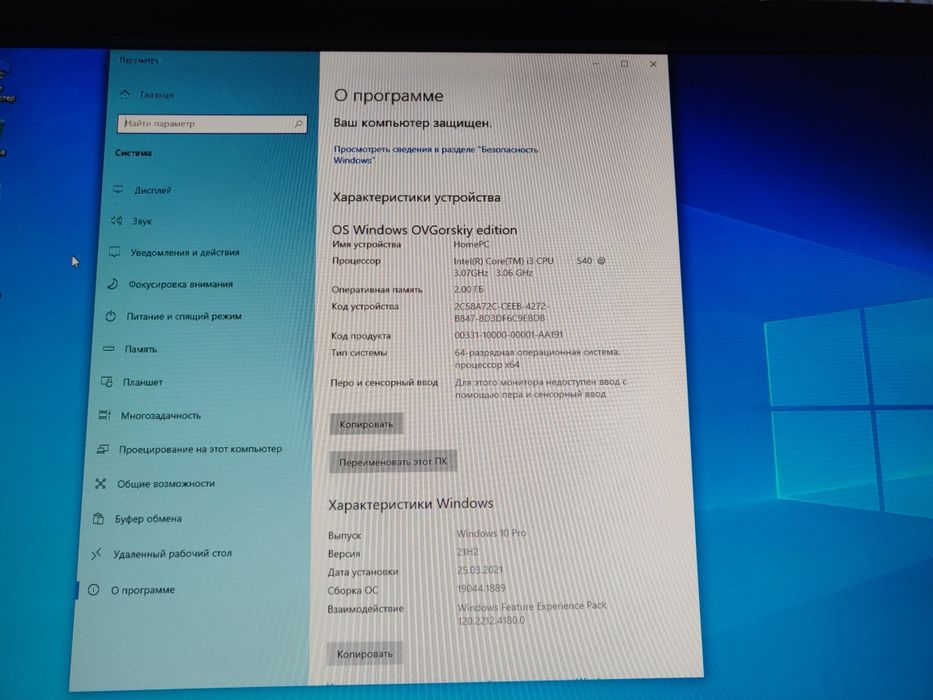
Task: Open the Безопасность Windows details link
Action: [x=435, y=155]
